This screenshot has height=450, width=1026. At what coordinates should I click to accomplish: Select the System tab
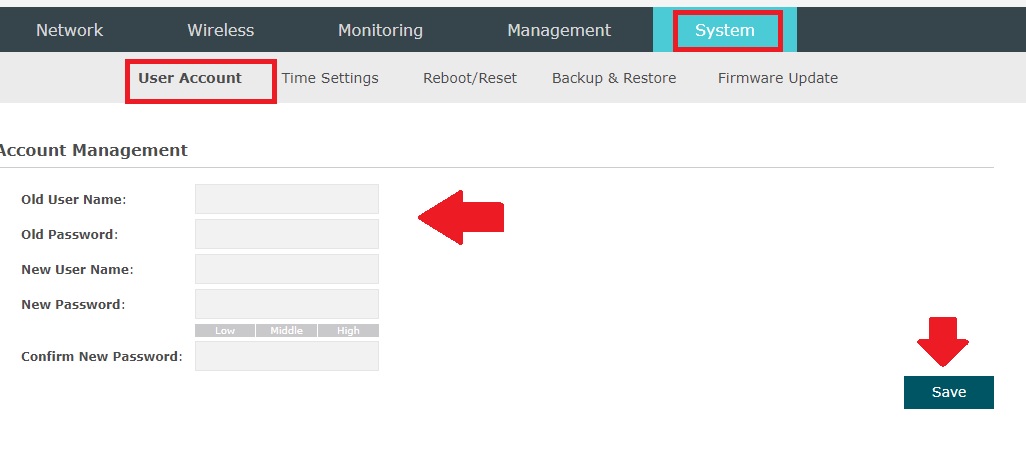tap(724, 30)
